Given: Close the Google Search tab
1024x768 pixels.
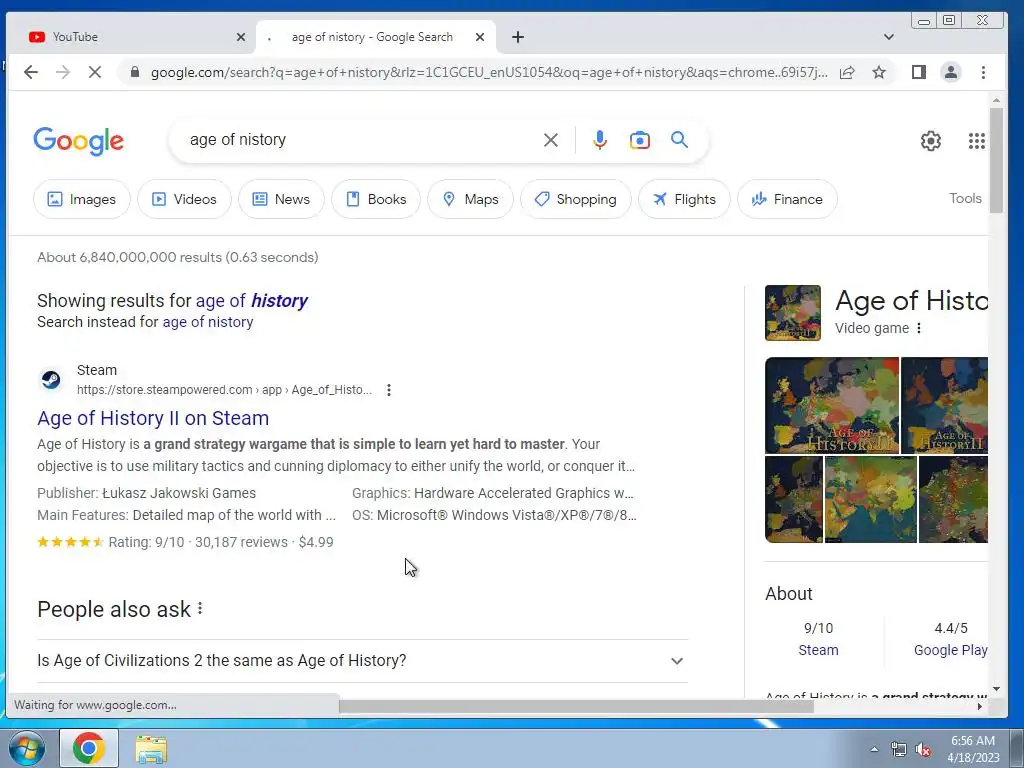Looking at the screenshot, I should pyautogui.click(x=480, y=37).
